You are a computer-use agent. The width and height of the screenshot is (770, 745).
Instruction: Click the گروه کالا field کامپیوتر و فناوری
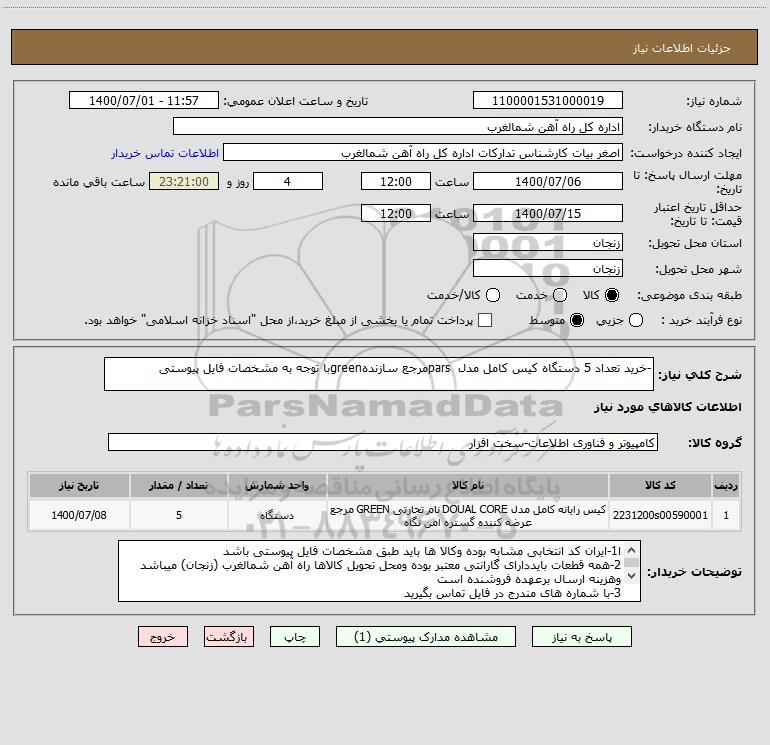[x=383, y=442]
